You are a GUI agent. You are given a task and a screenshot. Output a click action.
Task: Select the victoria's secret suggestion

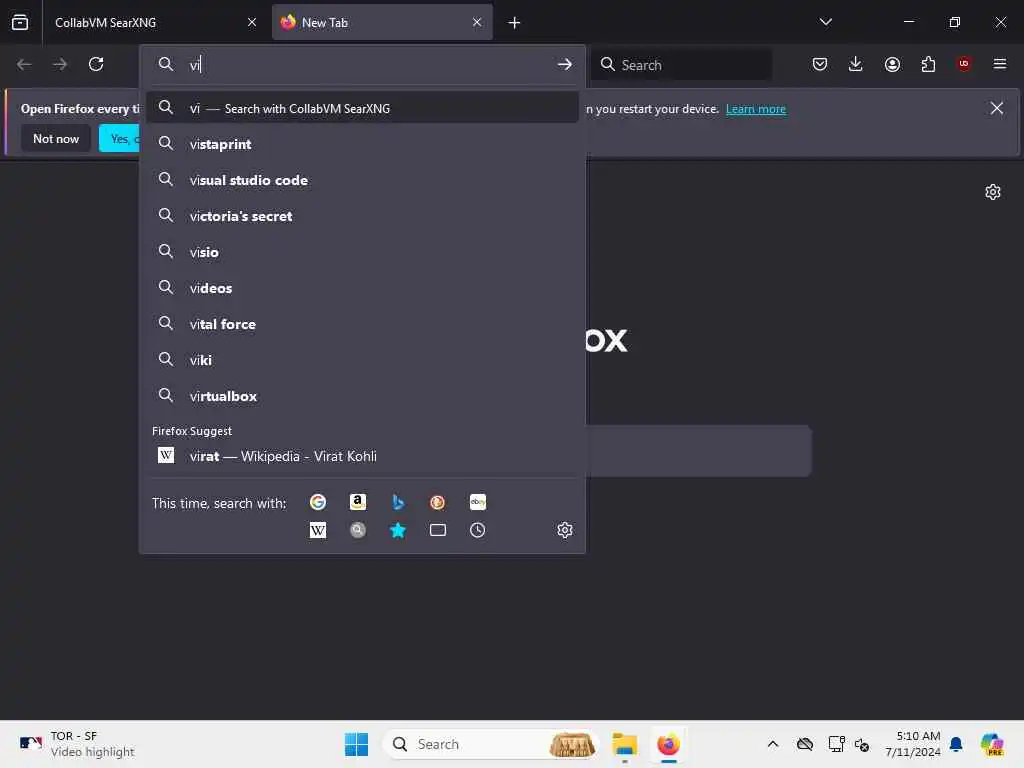[362, 216]
